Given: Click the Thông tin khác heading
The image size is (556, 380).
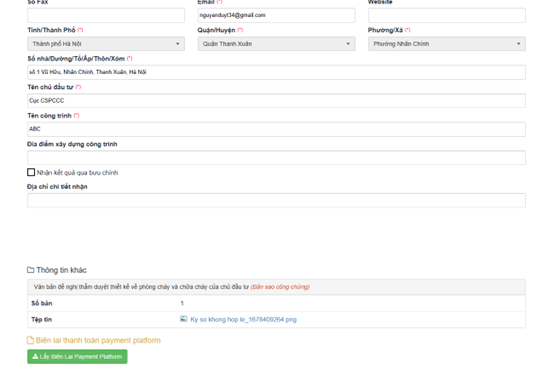Looking at the screenshot, I should (61, 270).
